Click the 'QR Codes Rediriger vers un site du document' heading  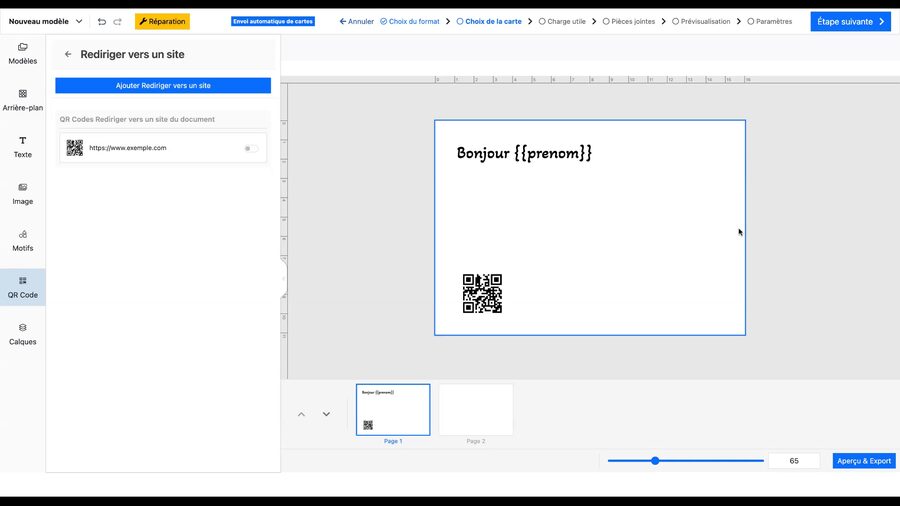[x=137, y=119]
